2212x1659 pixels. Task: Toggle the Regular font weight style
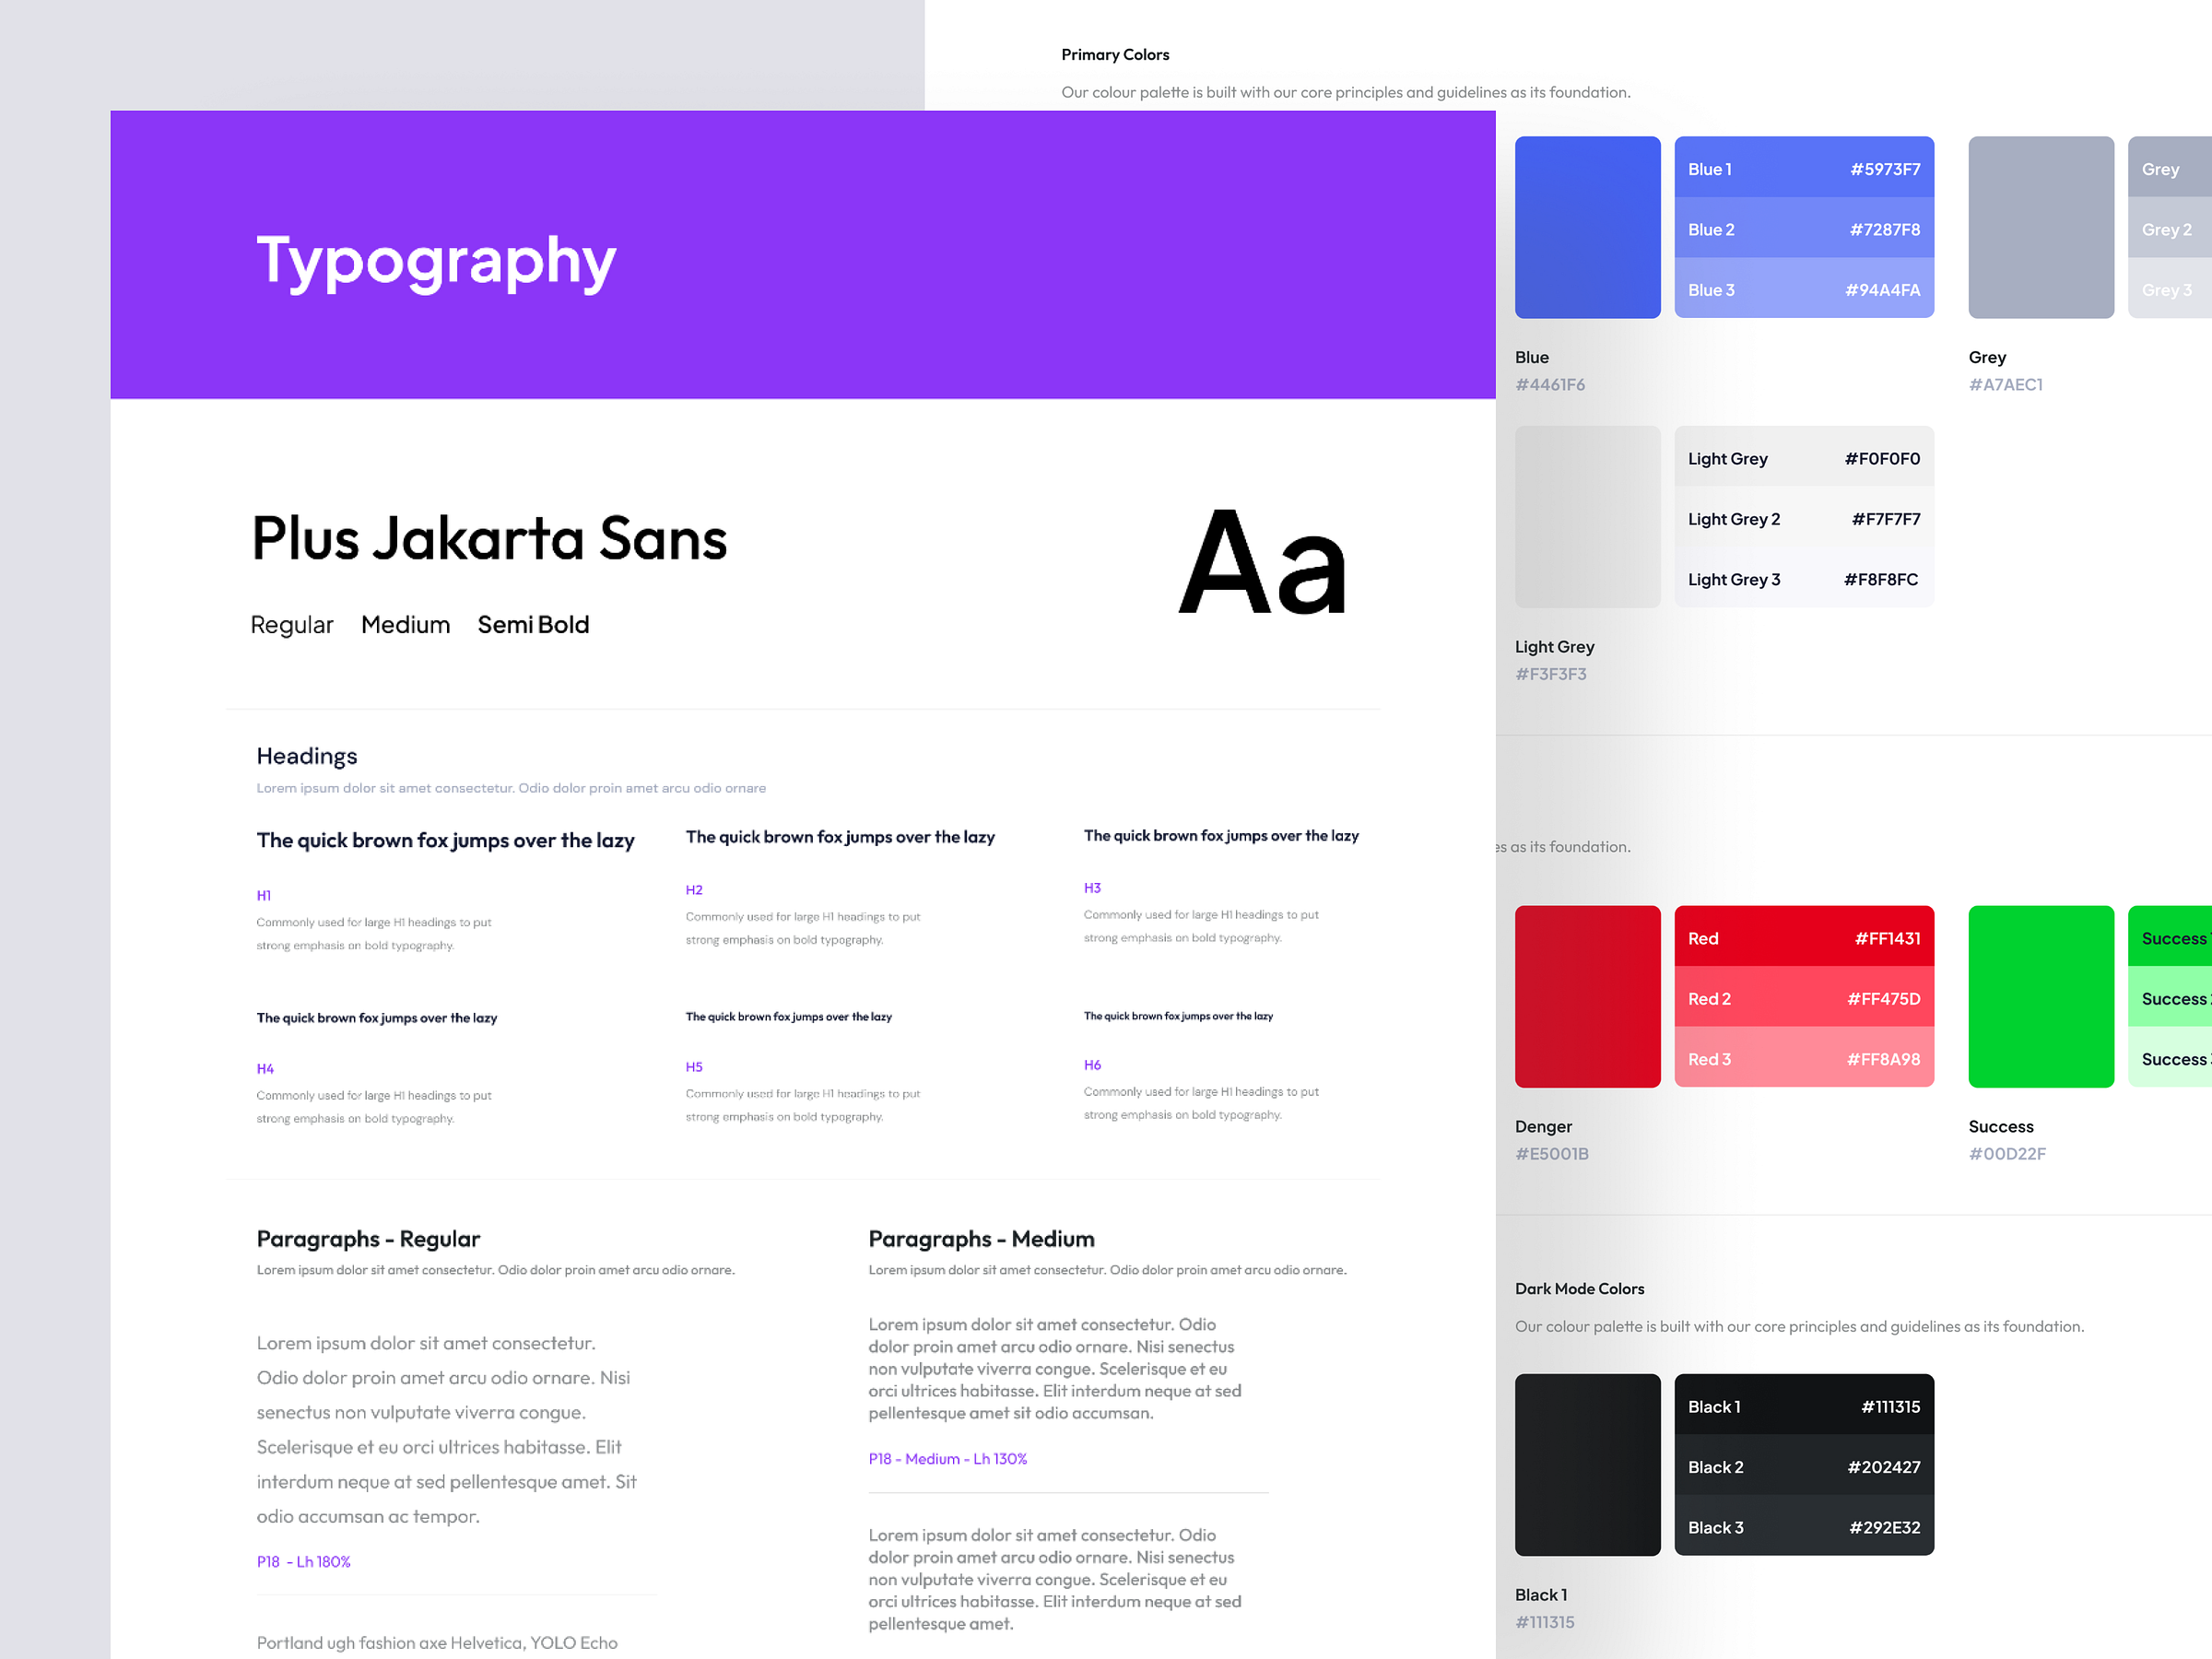point(291,624)
